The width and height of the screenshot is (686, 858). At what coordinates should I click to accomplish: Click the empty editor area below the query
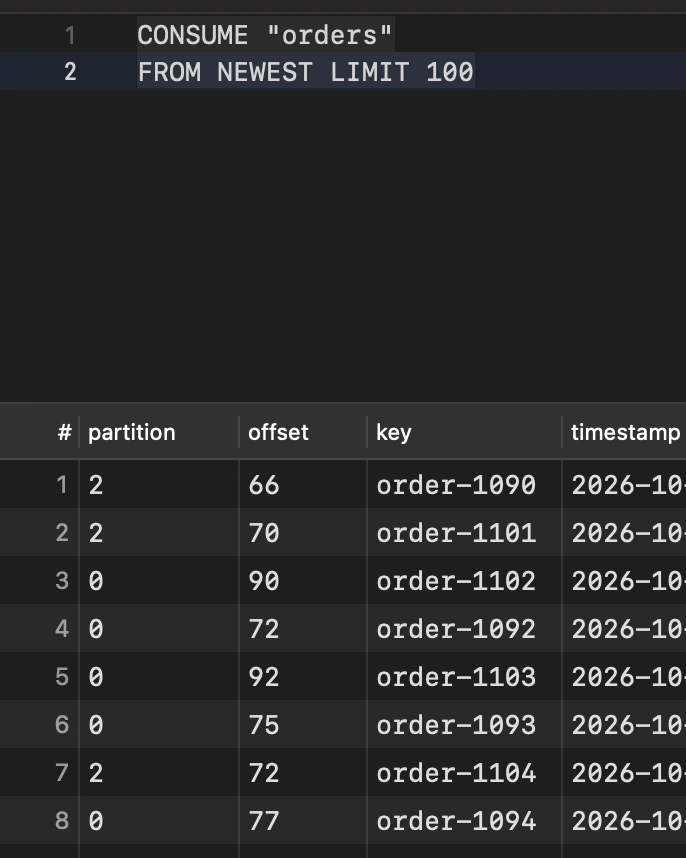(x=343, y=245)
